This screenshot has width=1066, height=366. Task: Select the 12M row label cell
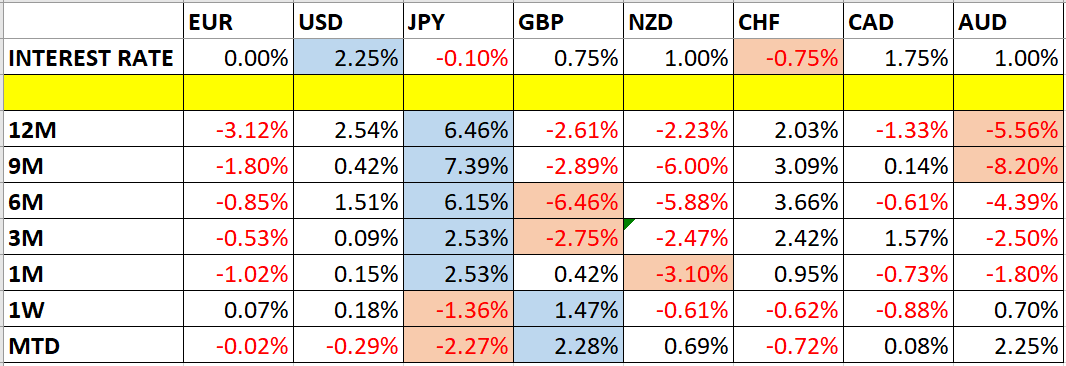pos(92,129)
